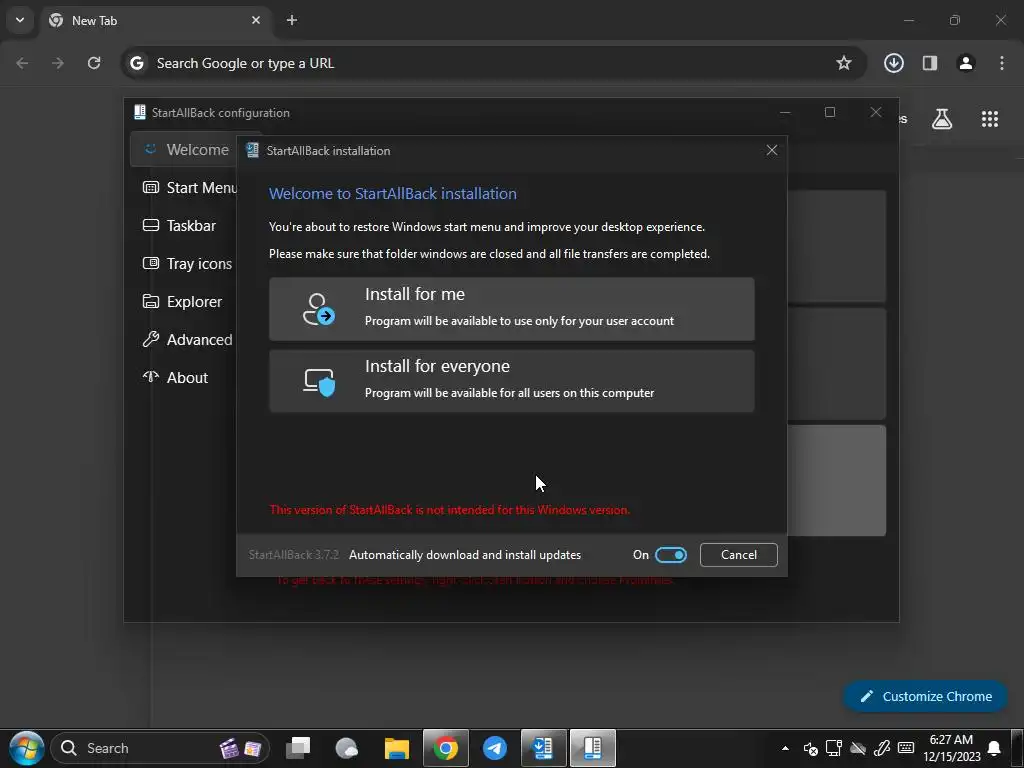1024x768 pixels.
Task: Bookmark this tab with the star icon
Action: 844,63
